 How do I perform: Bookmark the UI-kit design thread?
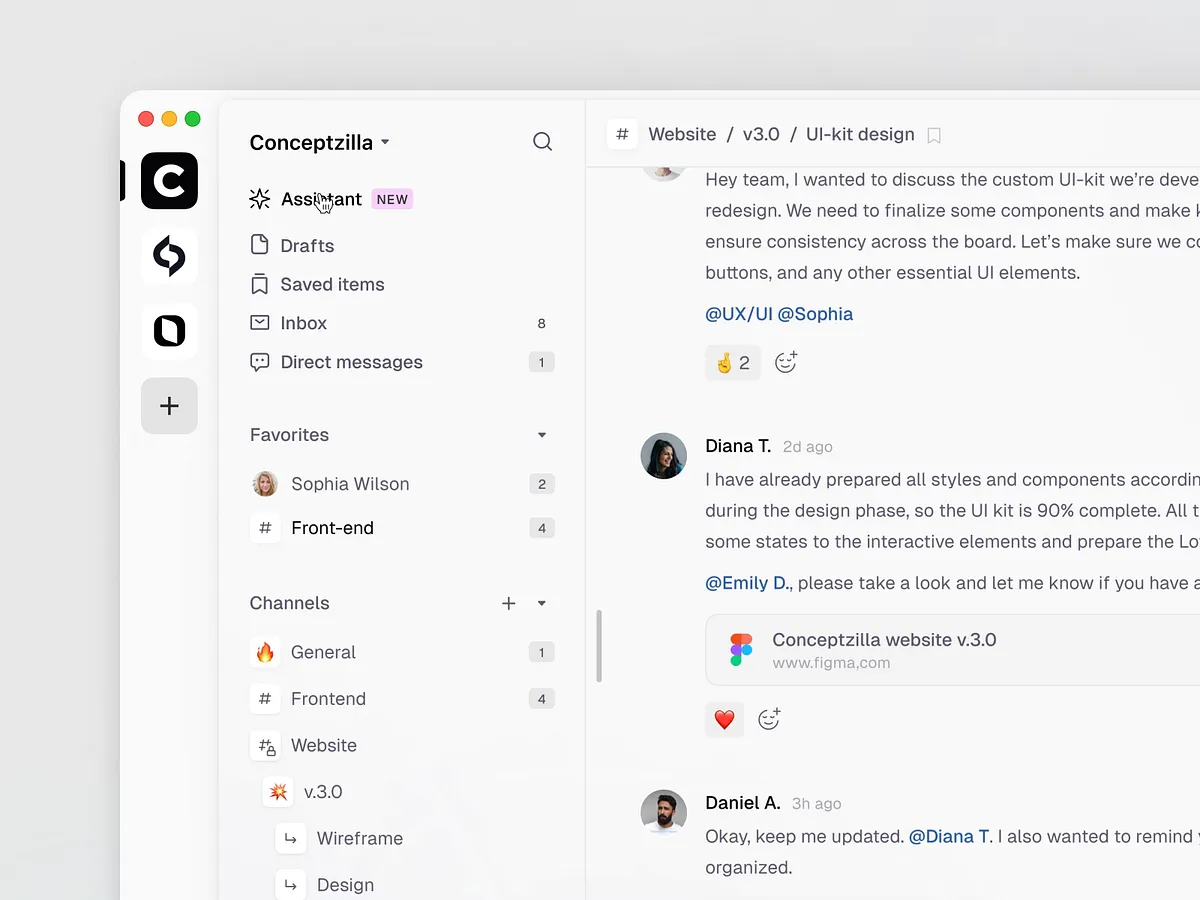[x=933, y=134]
